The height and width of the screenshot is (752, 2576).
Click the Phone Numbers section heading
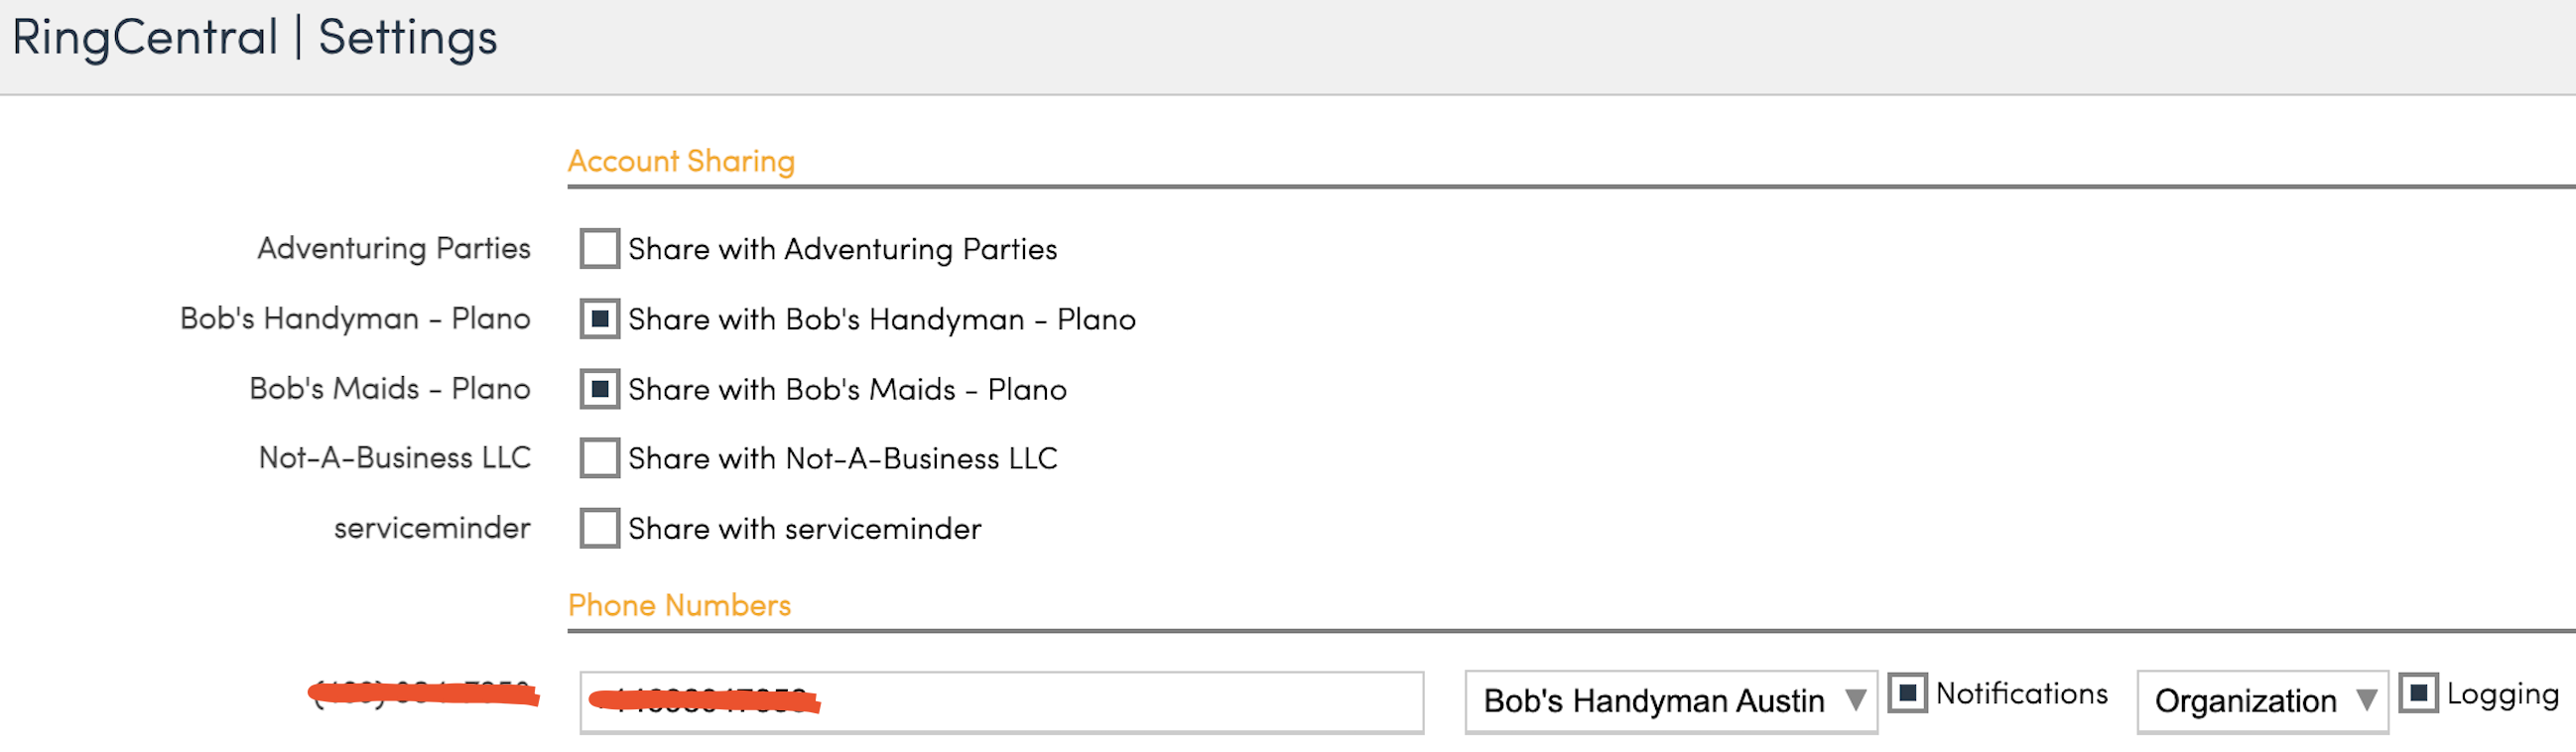(x=679, y=605)
